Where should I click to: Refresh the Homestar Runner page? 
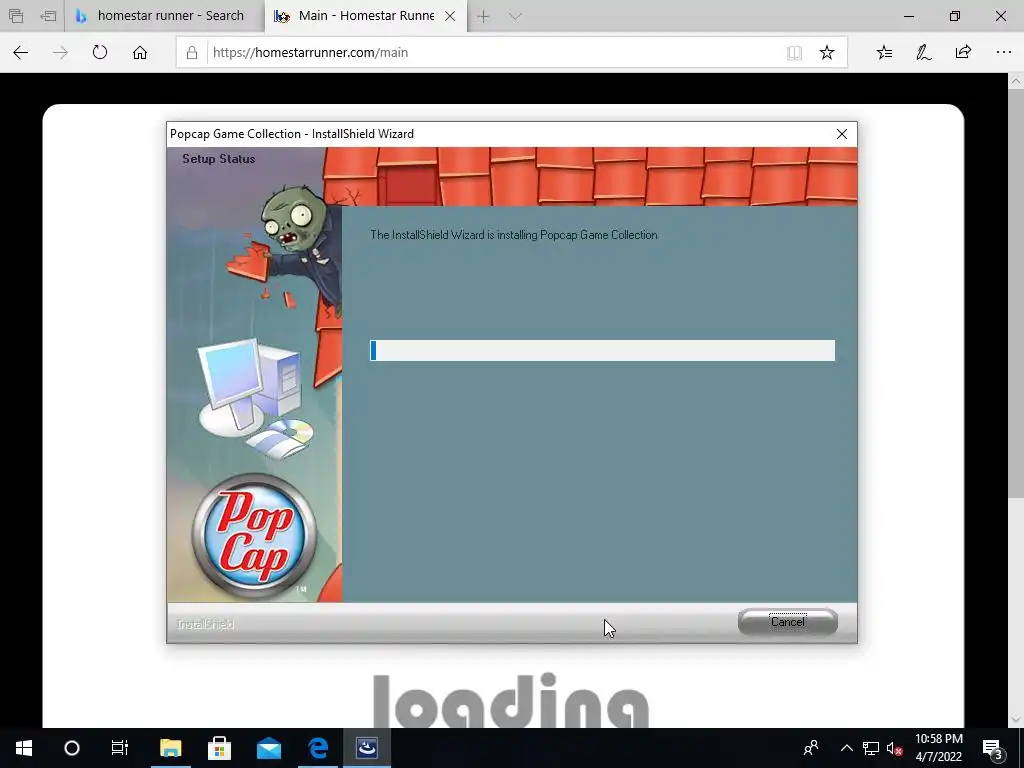click(100, 52)
